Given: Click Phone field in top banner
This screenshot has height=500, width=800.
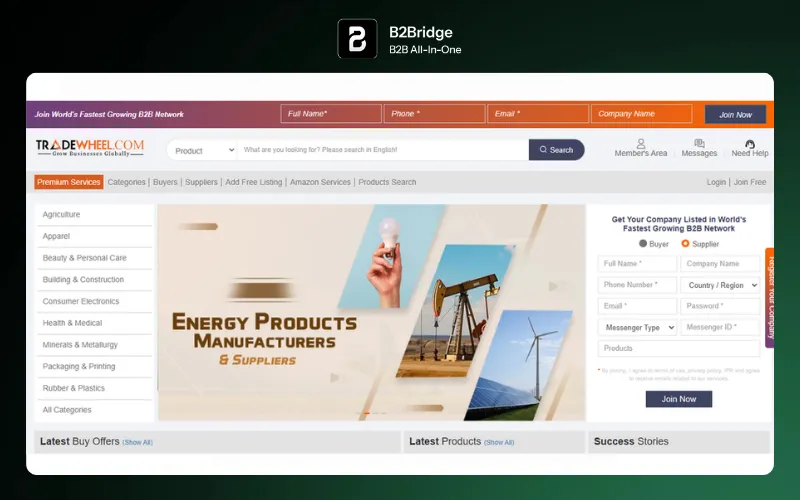Looking at the screenshot, I should [x=434, y=114].
